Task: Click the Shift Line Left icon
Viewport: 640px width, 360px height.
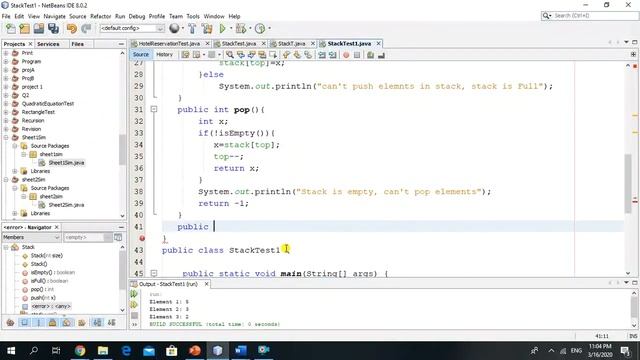Action: (x=322, y=55)
